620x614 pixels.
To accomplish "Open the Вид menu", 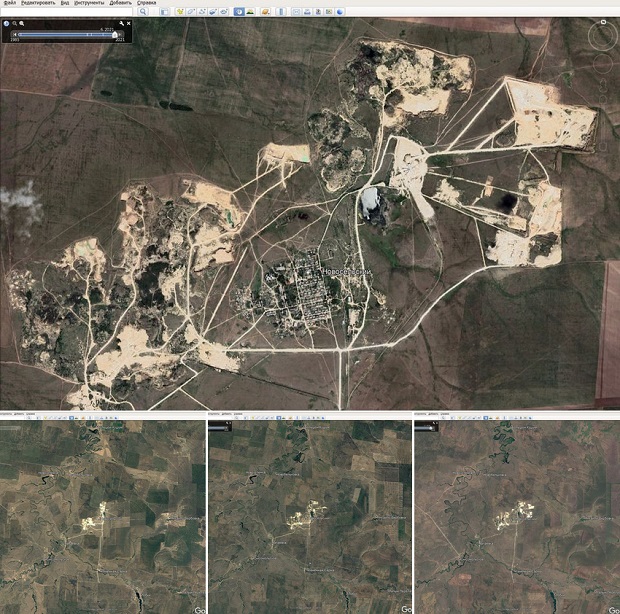I will [x=65, y=3].
